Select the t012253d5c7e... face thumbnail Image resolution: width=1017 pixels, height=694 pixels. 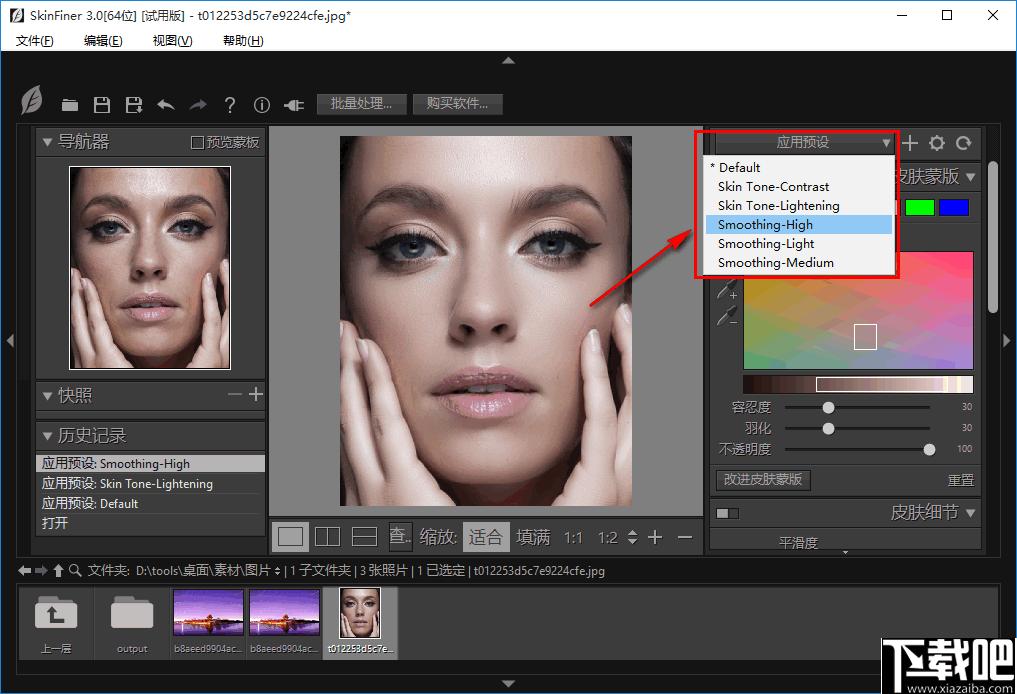point(360,621)
